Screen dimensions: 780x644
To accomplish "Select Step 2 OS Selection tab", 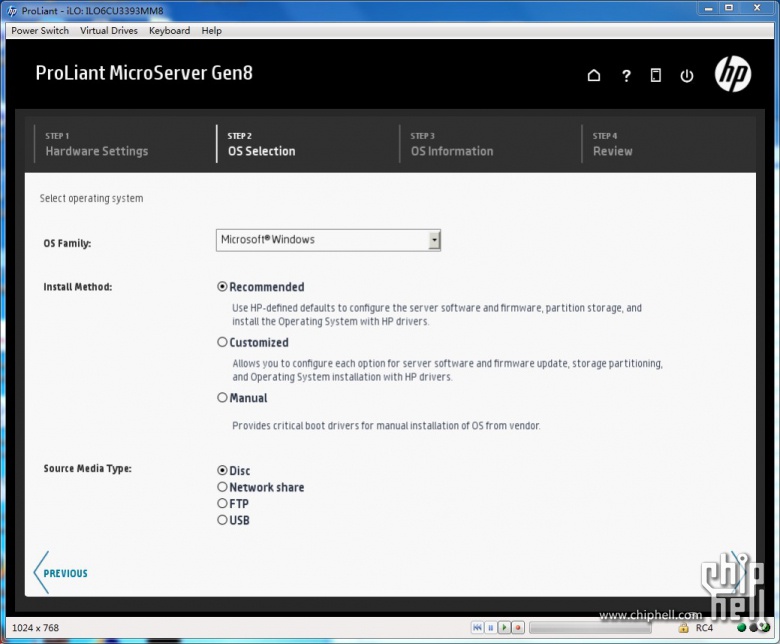I will [262, 144].
